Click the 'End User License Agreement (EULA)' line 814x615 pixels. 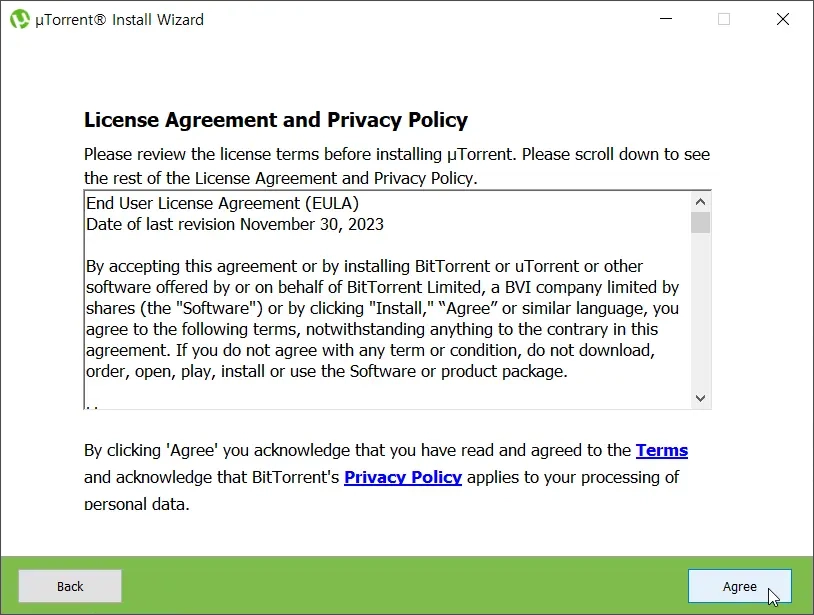223,203
